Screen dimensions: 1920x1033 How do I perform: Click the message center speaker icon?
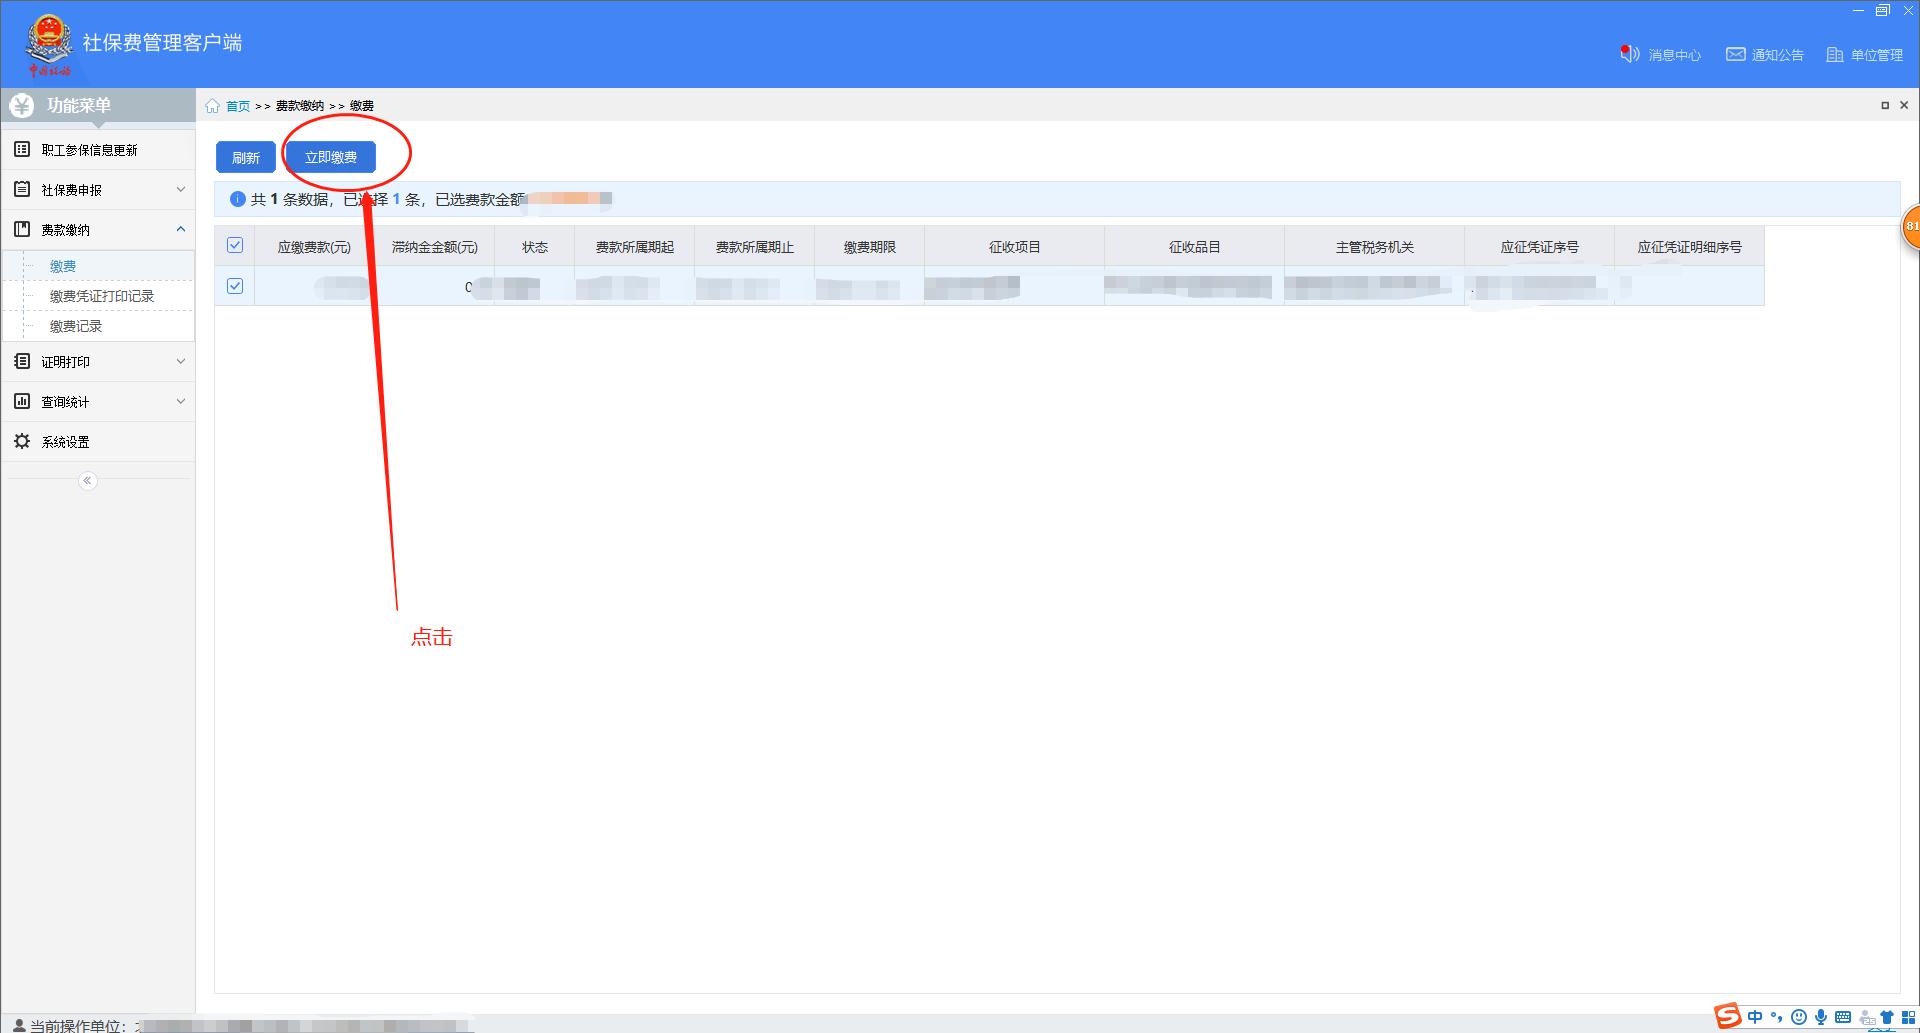click(x=1630, y=54)
